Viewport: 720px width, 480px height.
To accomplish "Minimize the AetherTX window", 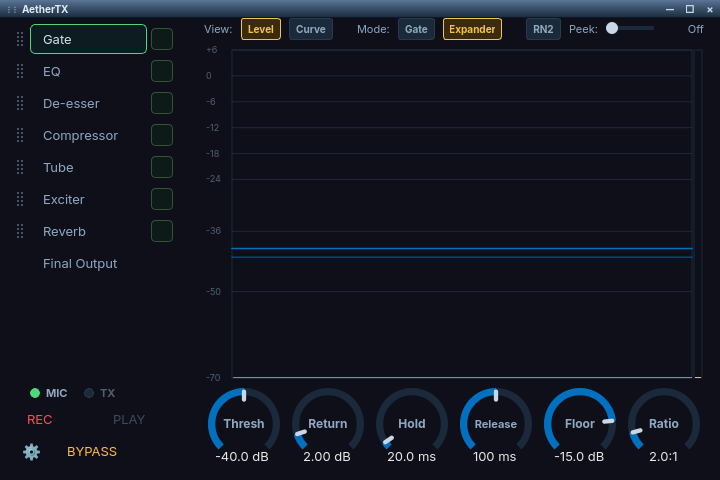I will pos(670,9).
